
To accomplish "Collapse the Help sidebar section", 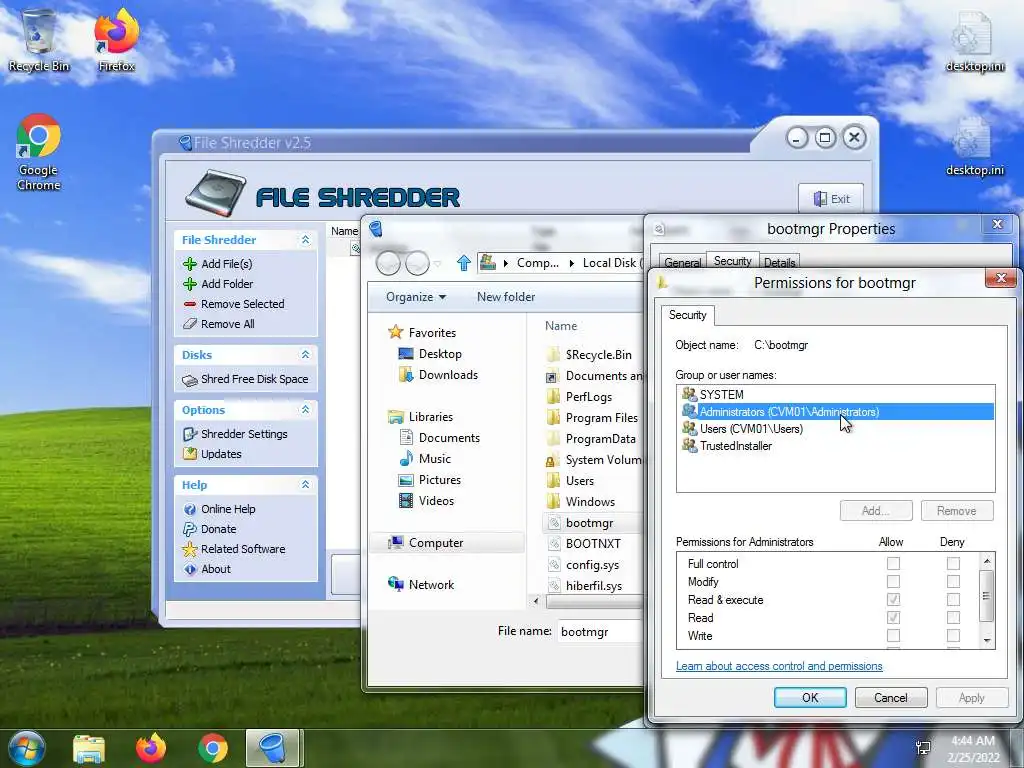I will [305, 485].
